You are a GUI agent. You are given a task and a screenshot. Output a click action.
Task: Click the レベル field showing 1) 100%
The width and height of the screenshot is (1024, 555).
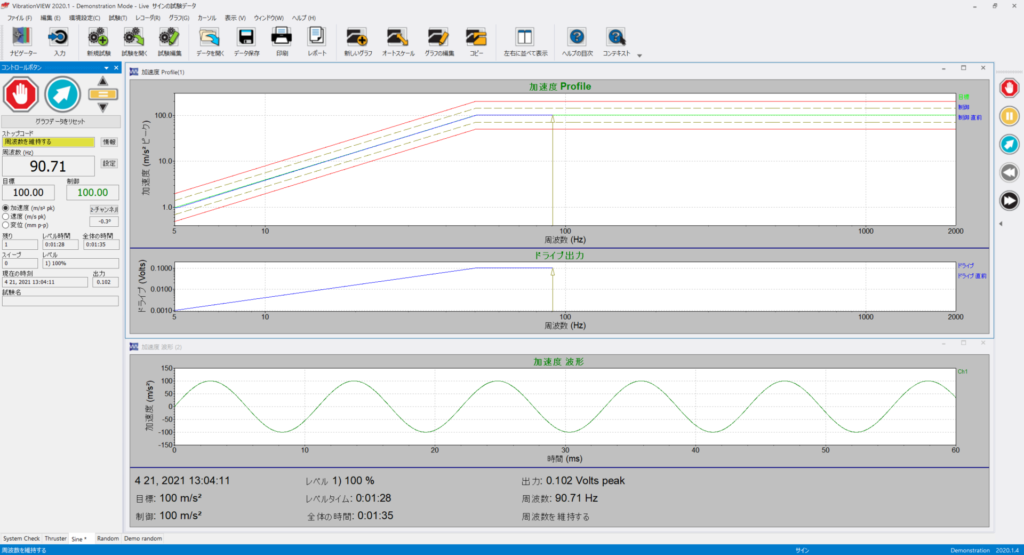80,263
